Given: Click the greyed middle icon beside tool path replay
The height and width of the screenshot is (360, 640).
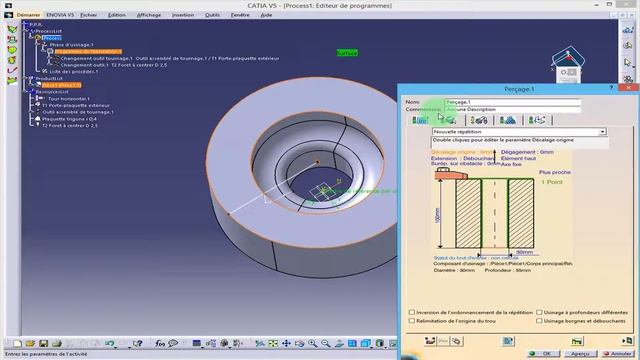Looking at the screenshot, I should (443, 341).
